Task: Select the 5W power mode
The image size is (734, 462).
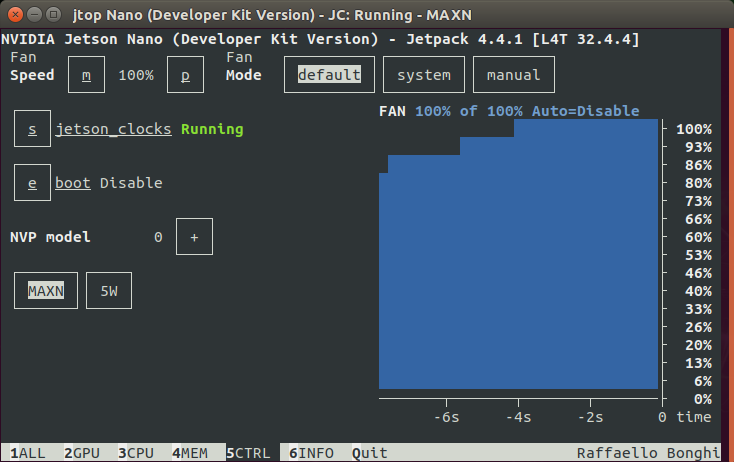Action: (x=109, y=291)
